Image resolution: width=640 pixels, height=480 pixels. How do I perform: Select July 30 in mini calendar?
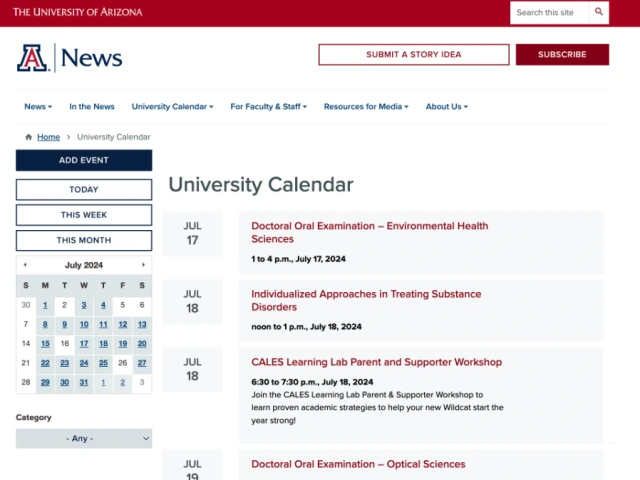click(64, 382)
